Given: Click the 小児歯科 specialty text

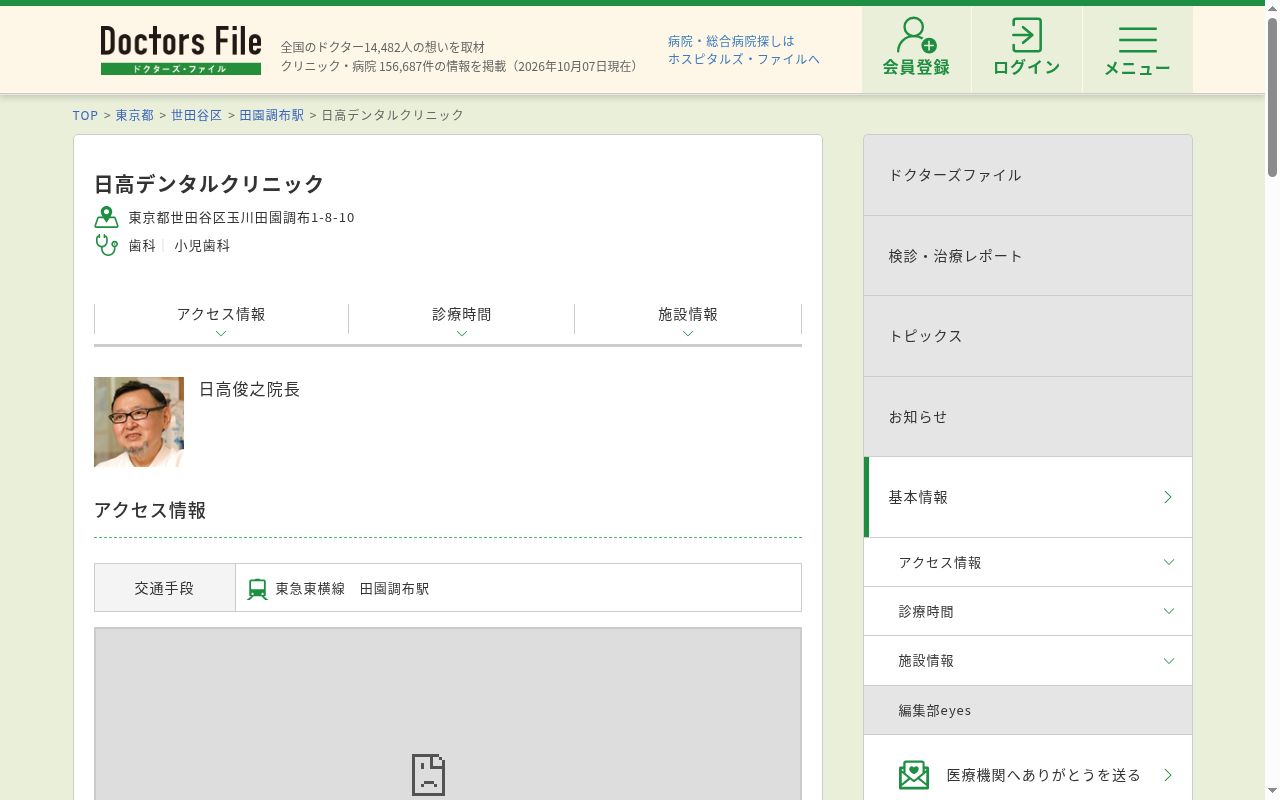Looking at the screenshot, I should point(202,245).
